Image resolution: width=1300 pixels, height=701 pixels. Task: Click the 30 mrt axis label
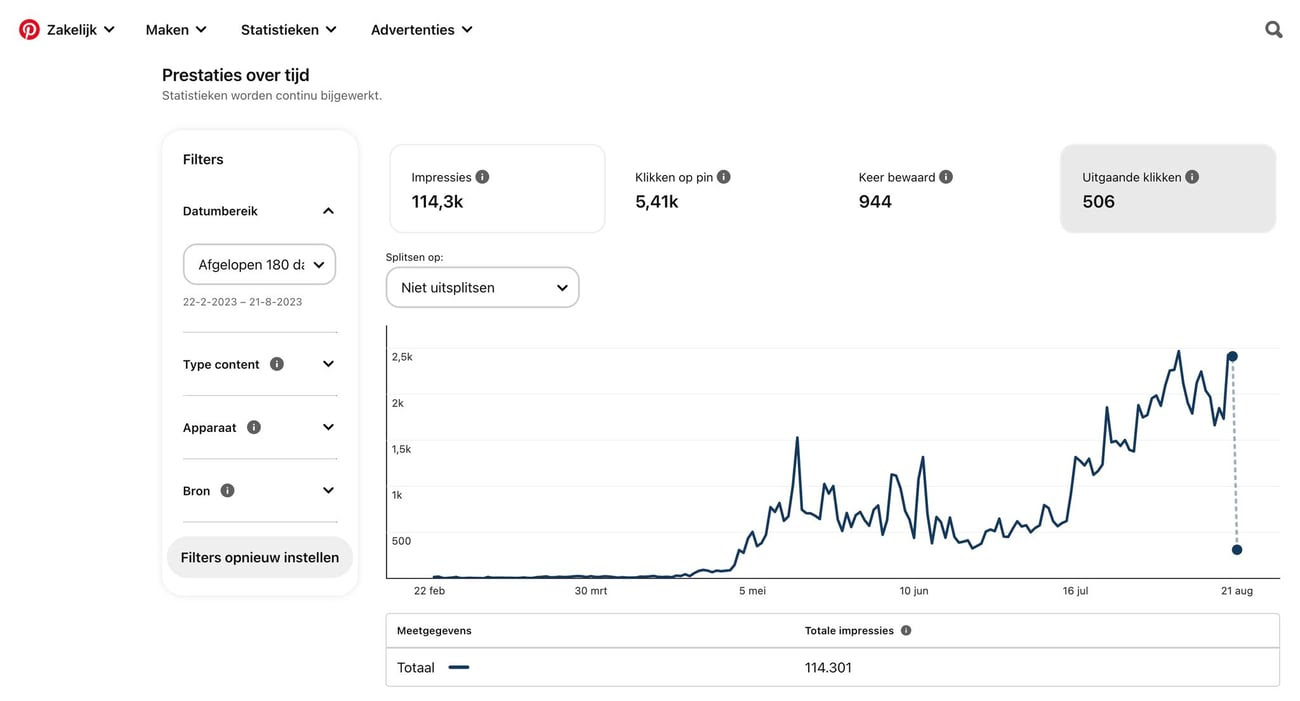[591, 591]
